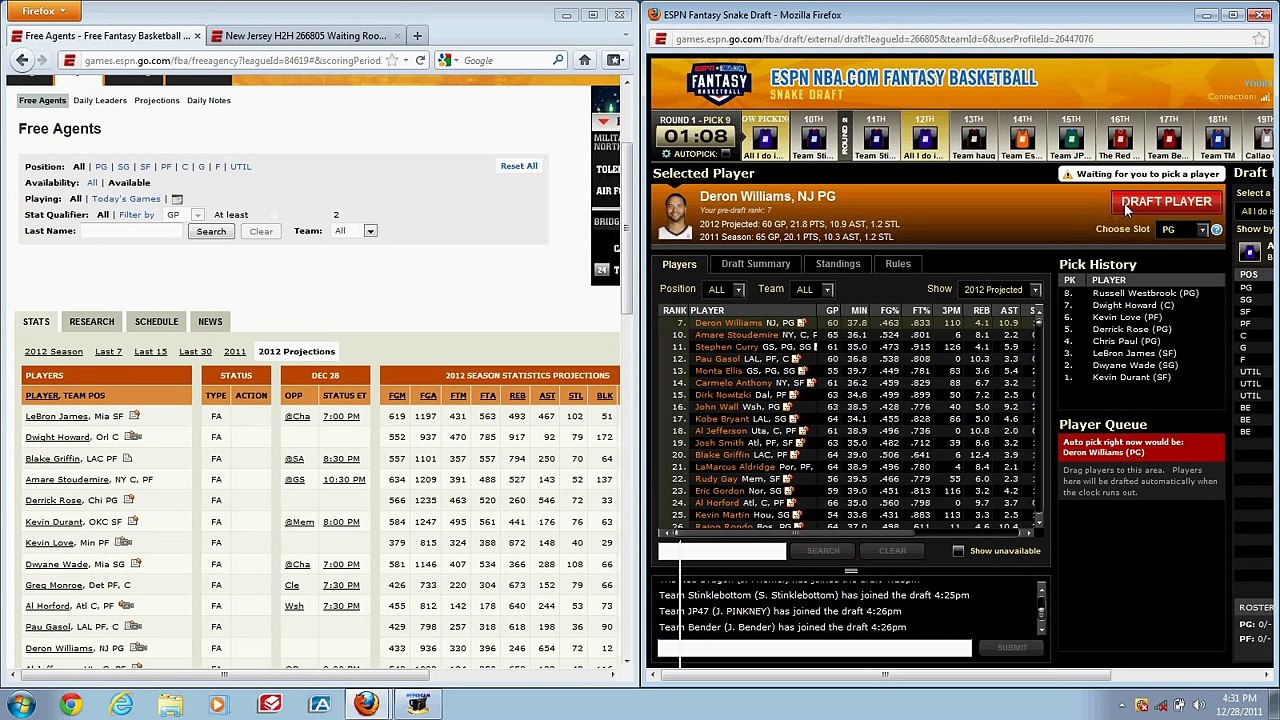Enable the Show unavailable checkbox
Screen dimensions: 1280x720
(x=958, y=551)
